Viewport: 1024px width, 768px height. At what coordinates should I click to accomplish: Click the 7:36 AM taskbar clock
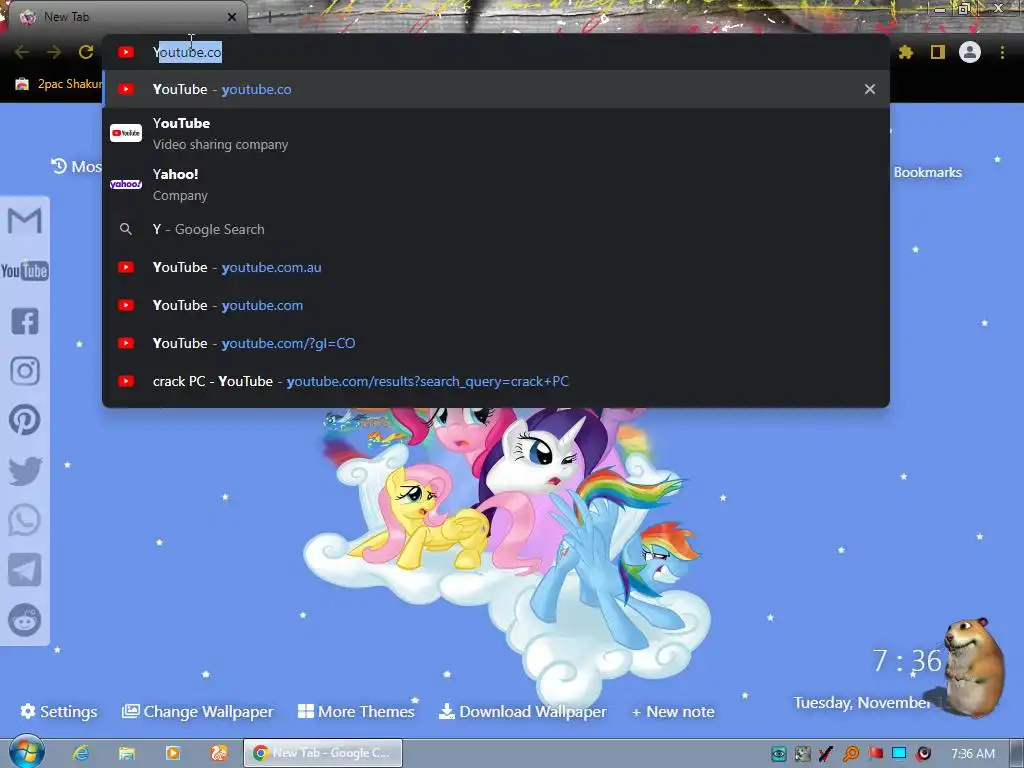click(973, 754)
